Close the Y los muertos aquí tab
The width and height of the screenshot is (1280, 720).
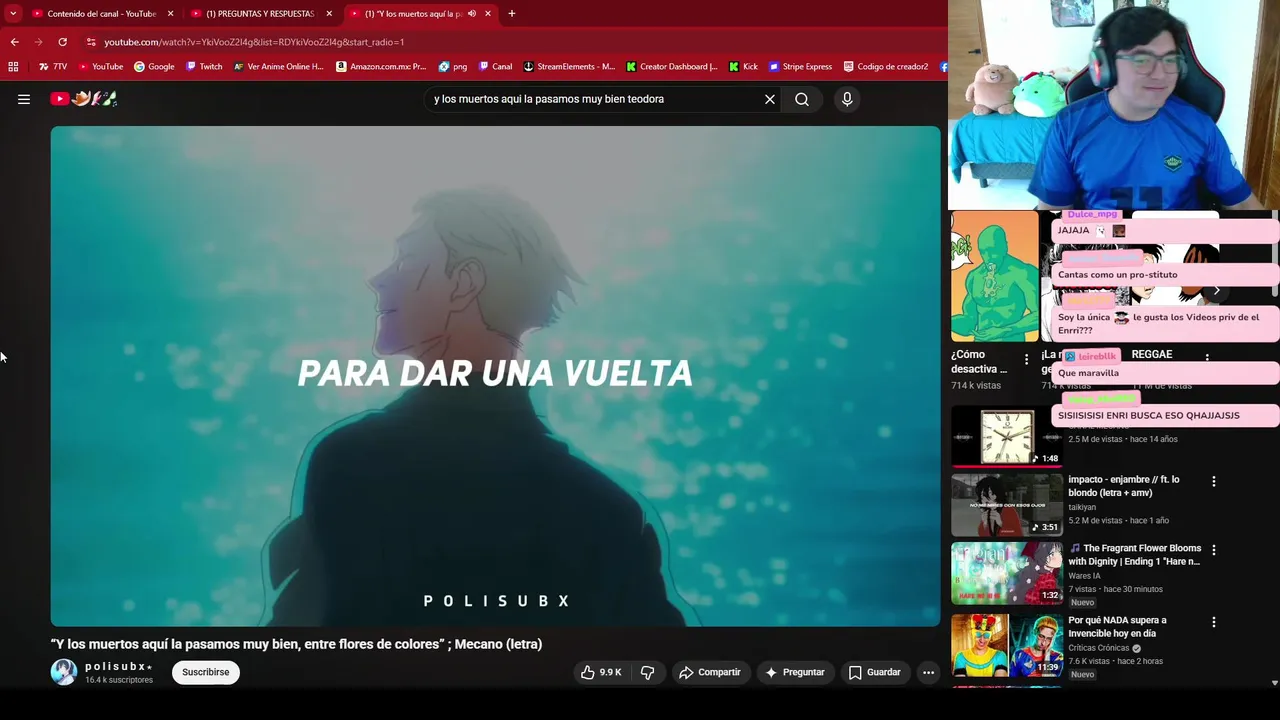[x=488, y=14]
